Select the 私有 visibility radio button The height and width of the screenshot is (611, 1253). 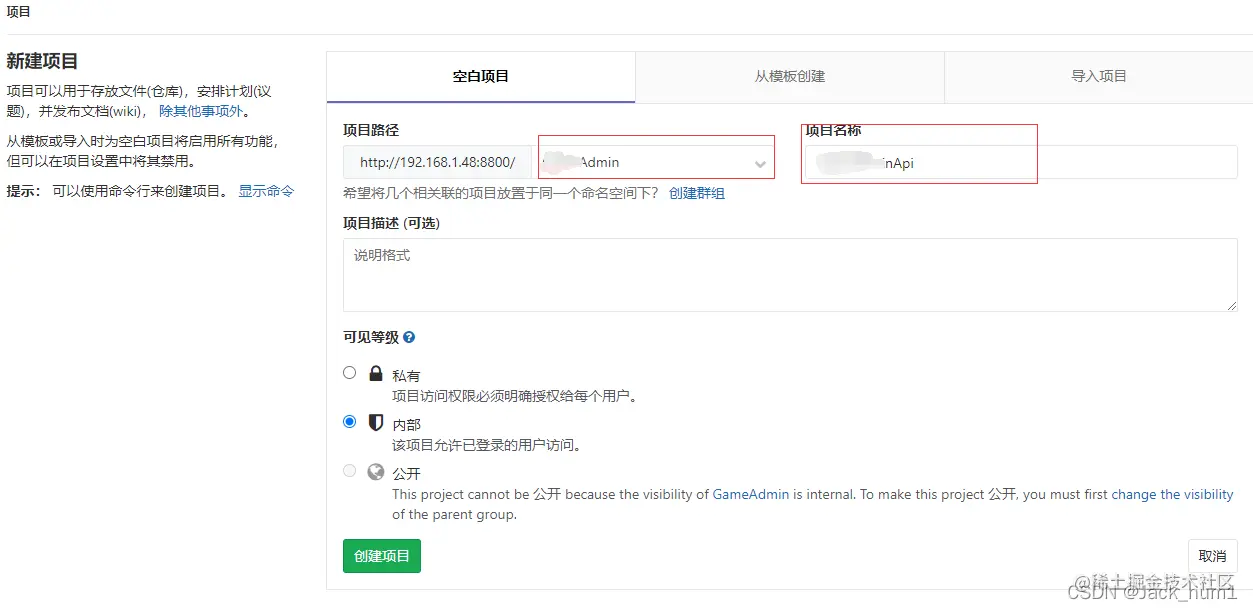[349, 372]
